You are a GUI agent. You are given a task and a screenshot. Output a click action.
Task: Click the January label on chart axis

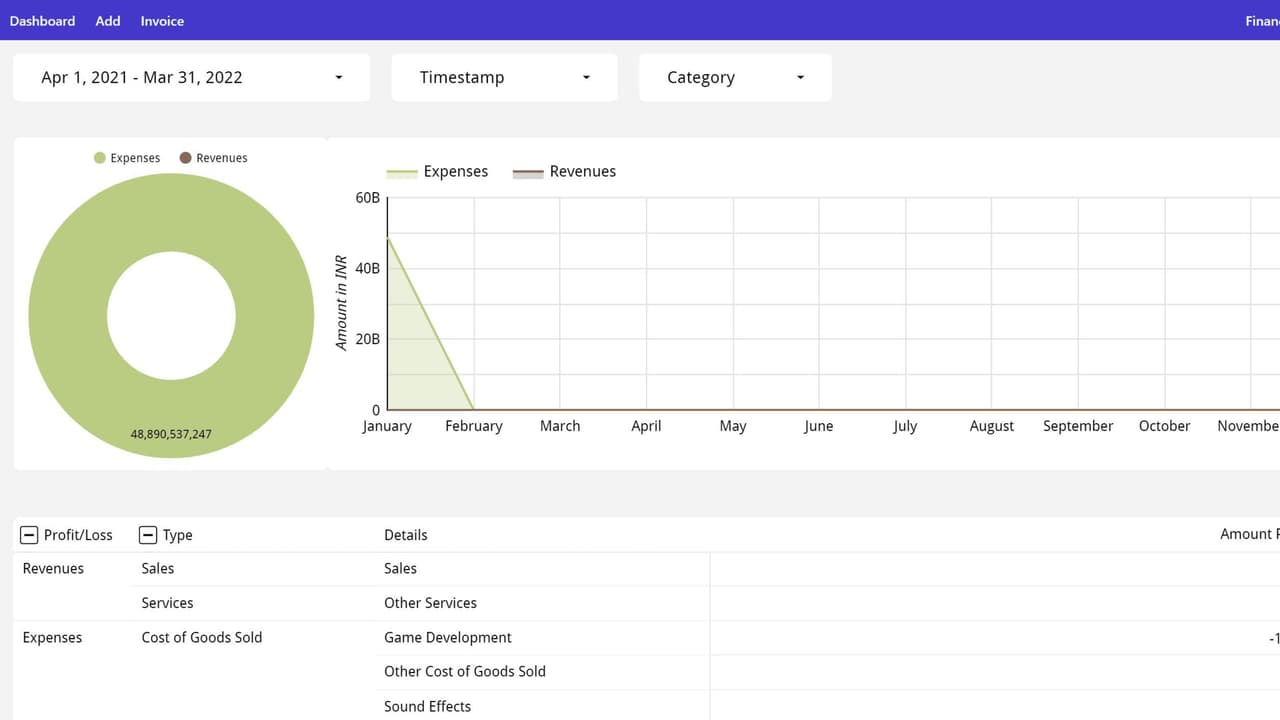pyautogui.click(x=387, y=426)
